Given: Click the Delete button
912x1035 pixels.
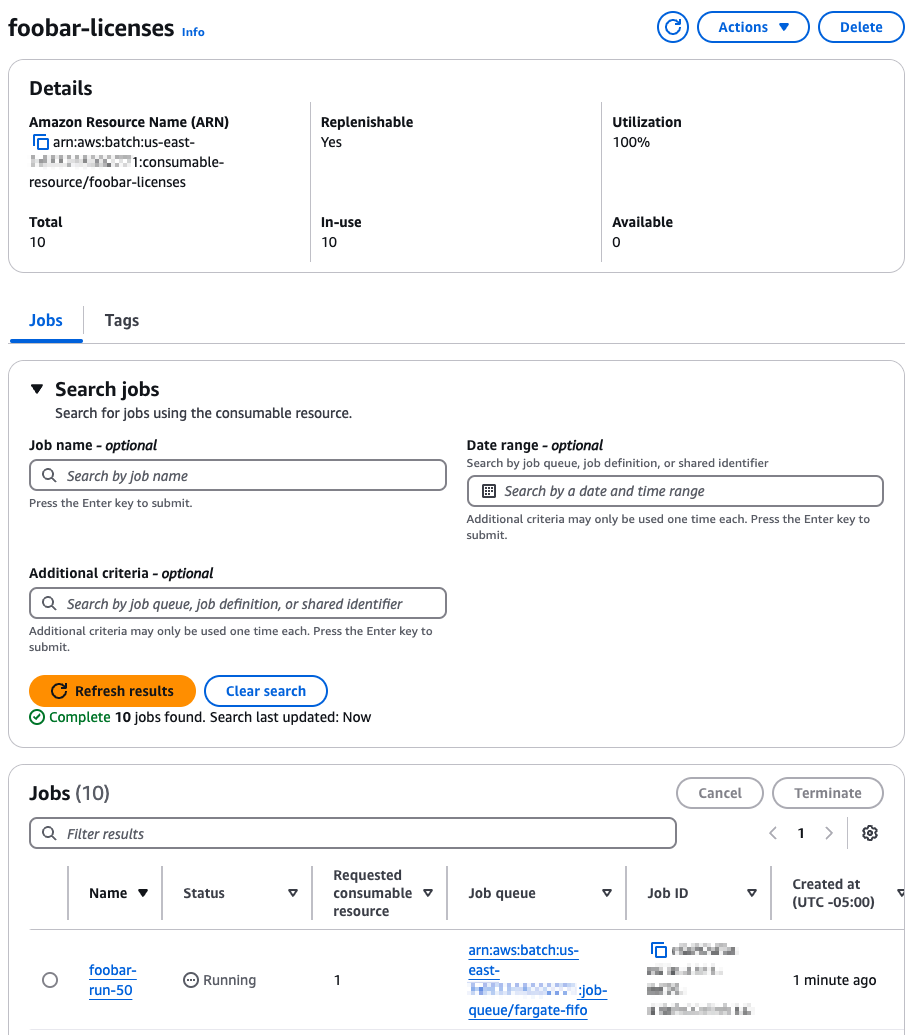Looking at the screenshot, I should [x=861, y=27].
